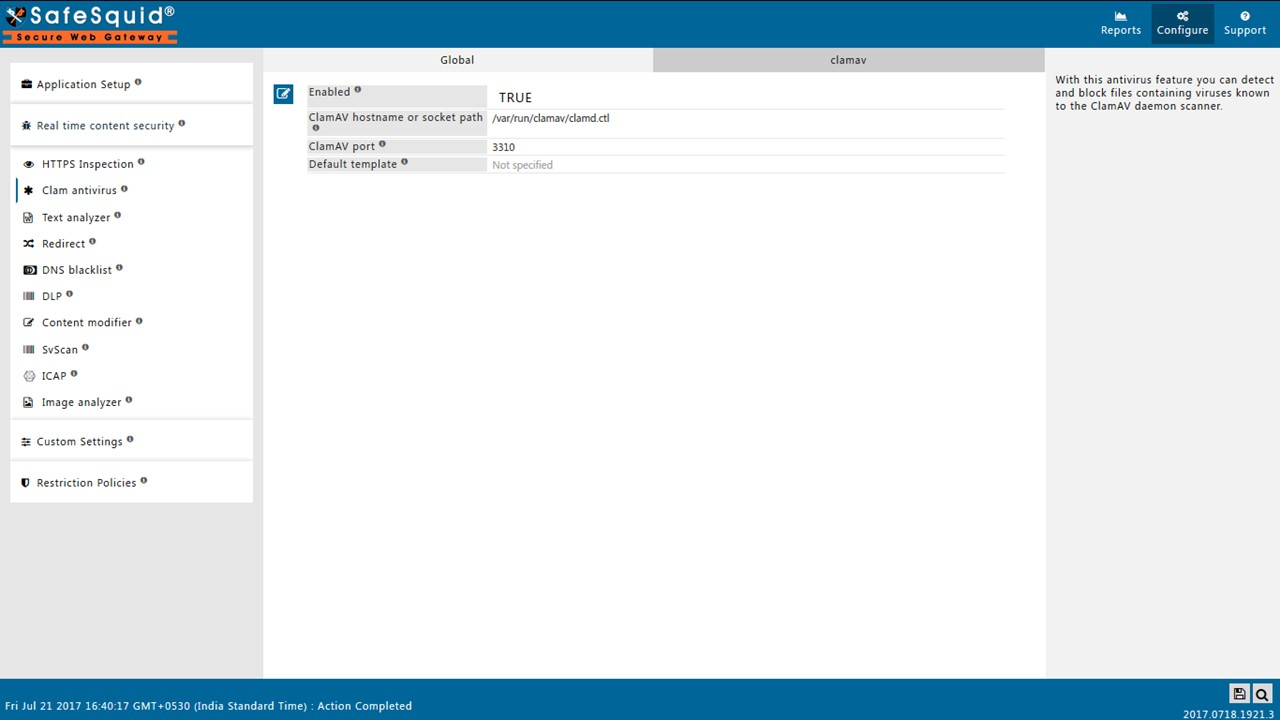
Task: Click the info icon next to Text analyzer
Action: [117, 215]
